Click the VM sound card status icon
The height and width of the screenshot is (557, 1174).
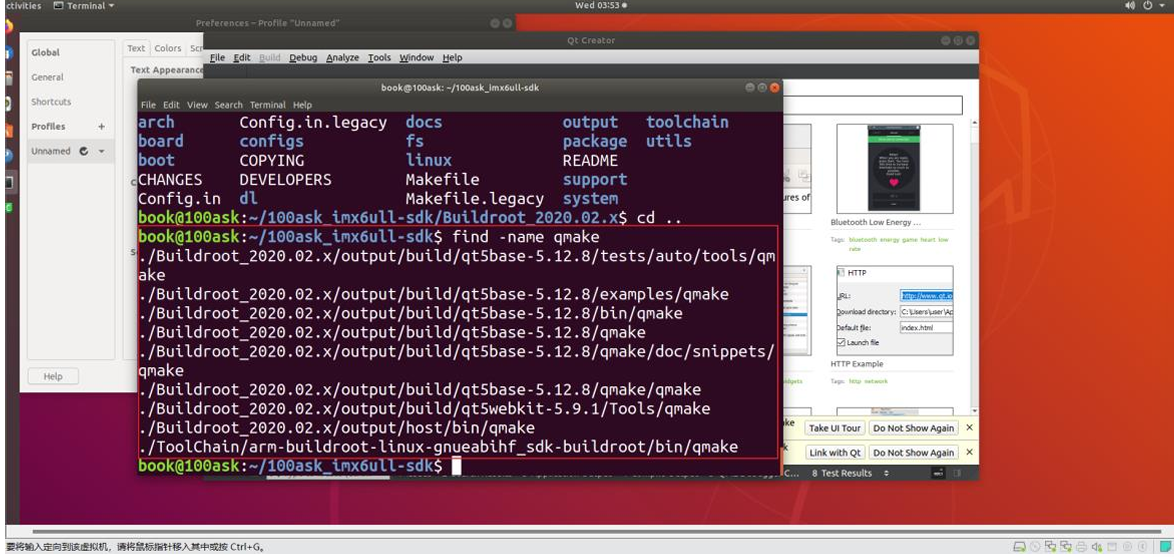1097,547
